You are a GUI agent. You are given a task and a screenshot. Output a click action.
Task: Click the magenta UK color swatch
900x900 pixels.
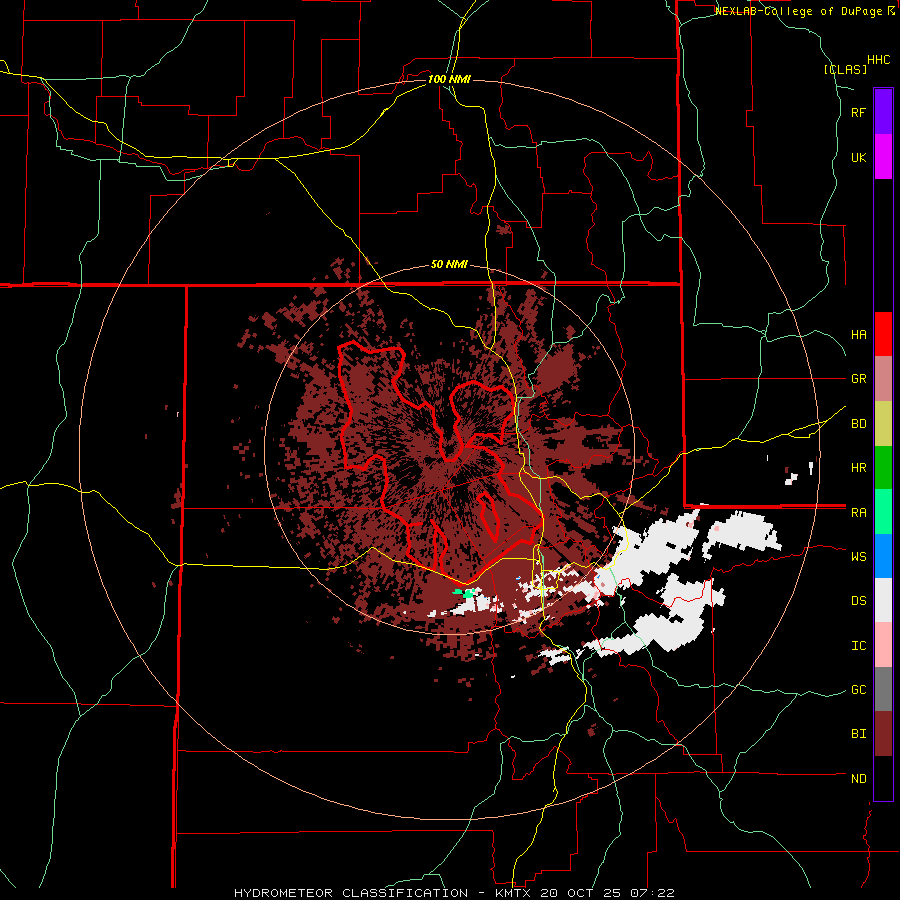coord(883,157)
